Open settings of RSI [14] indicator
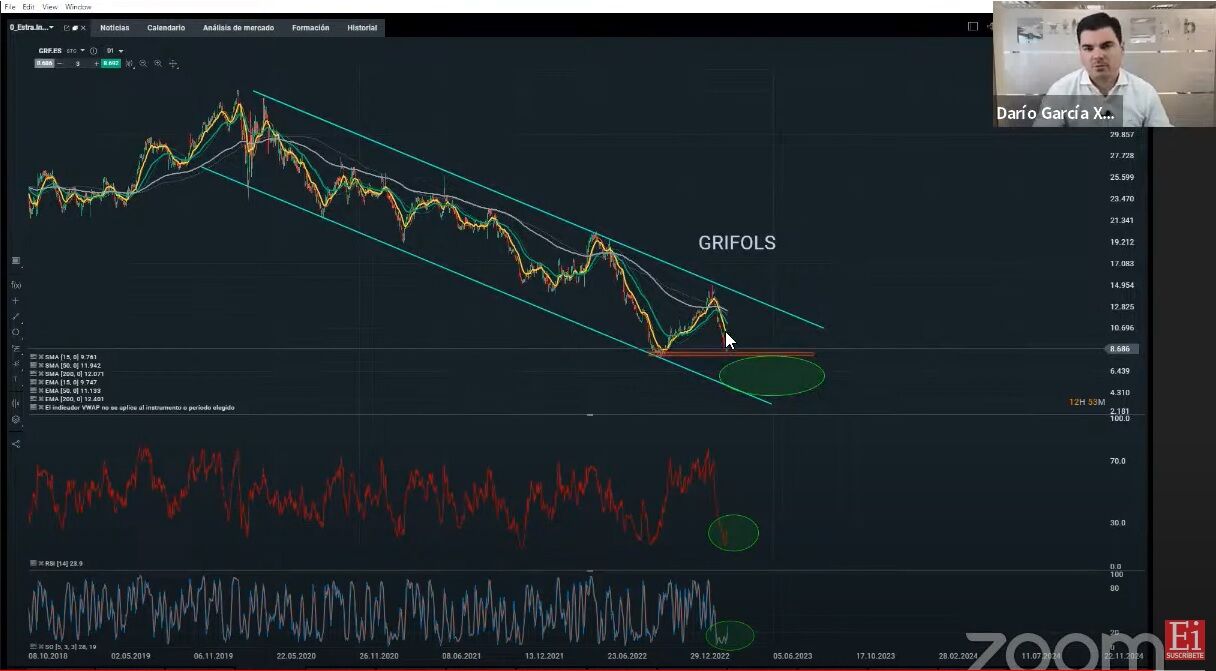Image resolution: width=1216 pixels, height=671 pixels. 33,564
